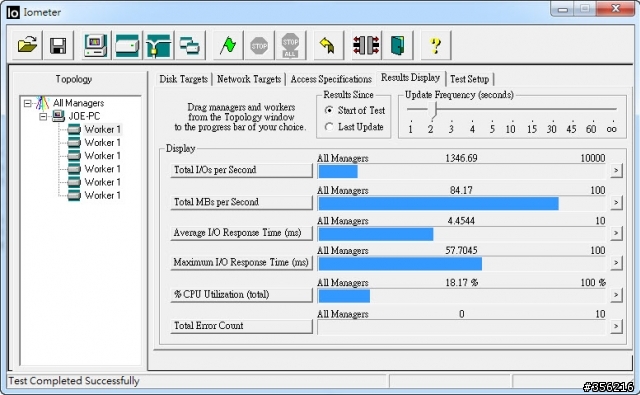Click Test Completed Successfully status text
Screen dimensions: 640x395
74,381
